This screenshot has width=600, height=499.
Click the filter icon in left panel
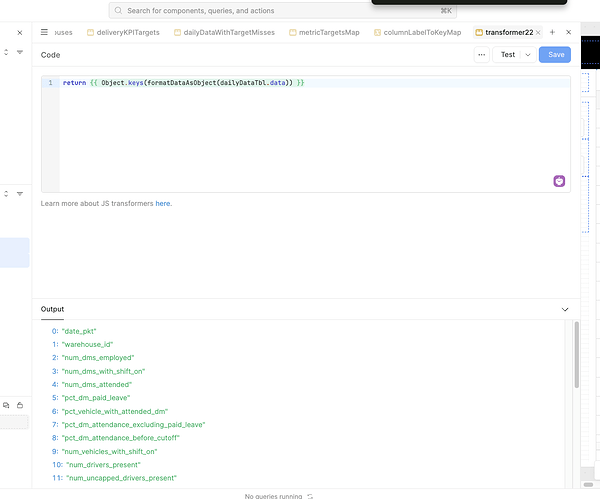click(x=19, y=52)
